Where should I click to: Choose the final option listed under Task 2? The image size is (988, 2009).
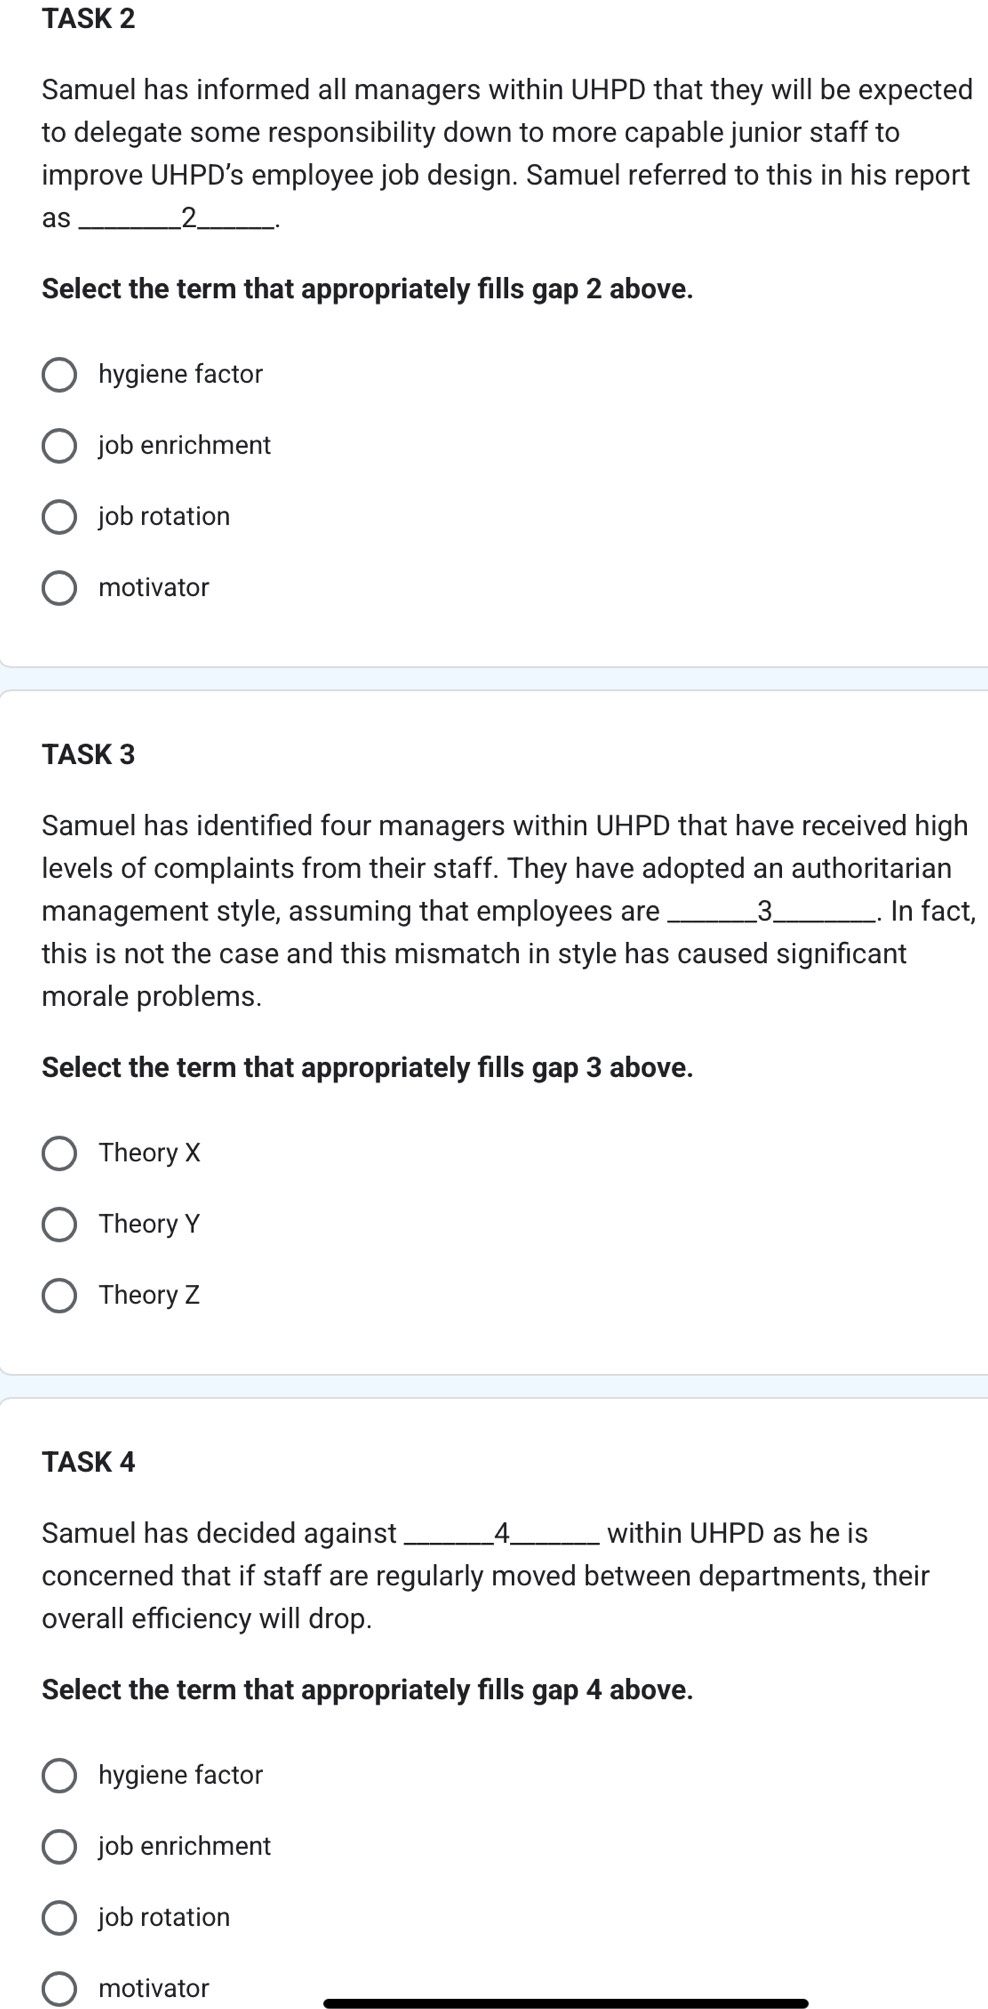60,587
